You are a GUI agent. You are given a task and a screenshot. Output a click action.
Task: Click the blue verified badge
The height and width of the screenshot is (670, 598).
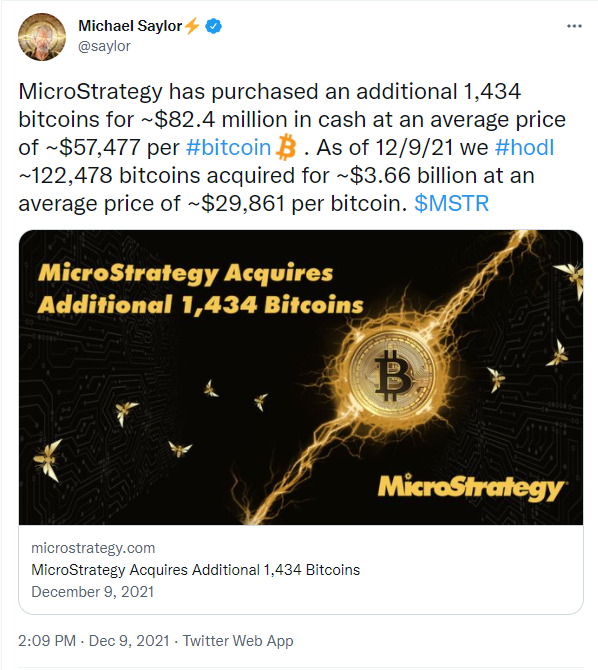pos(213,26)
